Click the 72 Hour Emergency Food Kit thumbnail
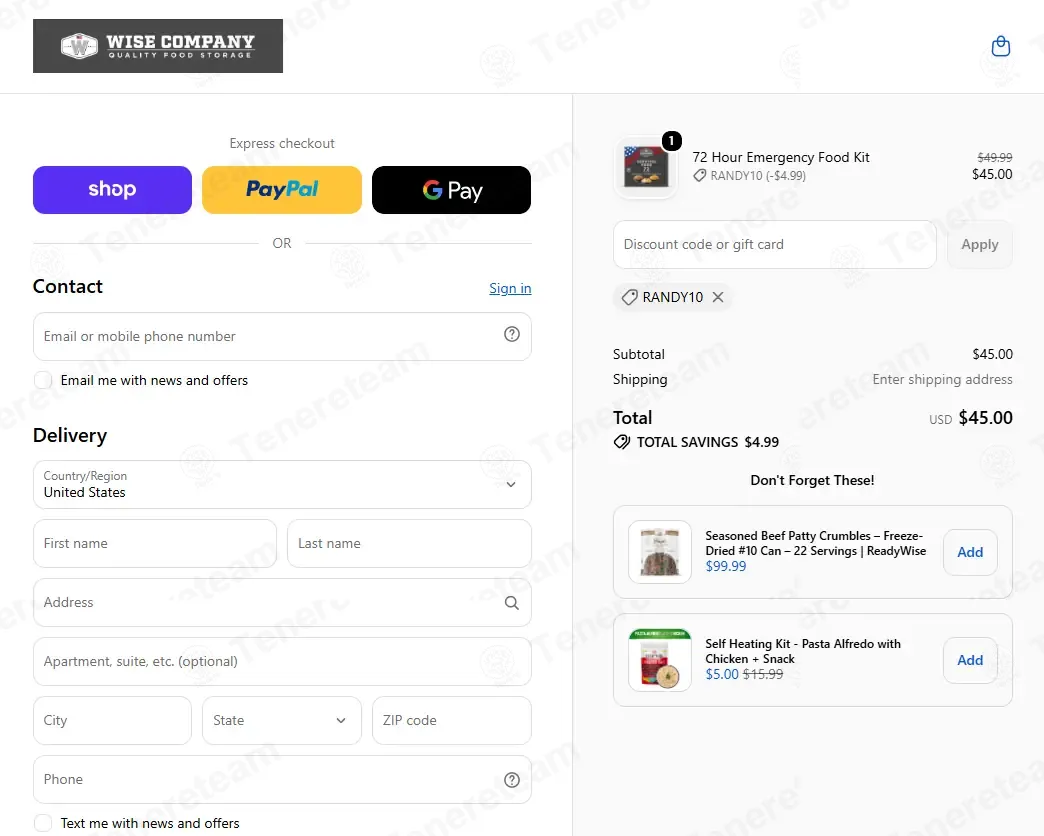 [645, 166]
